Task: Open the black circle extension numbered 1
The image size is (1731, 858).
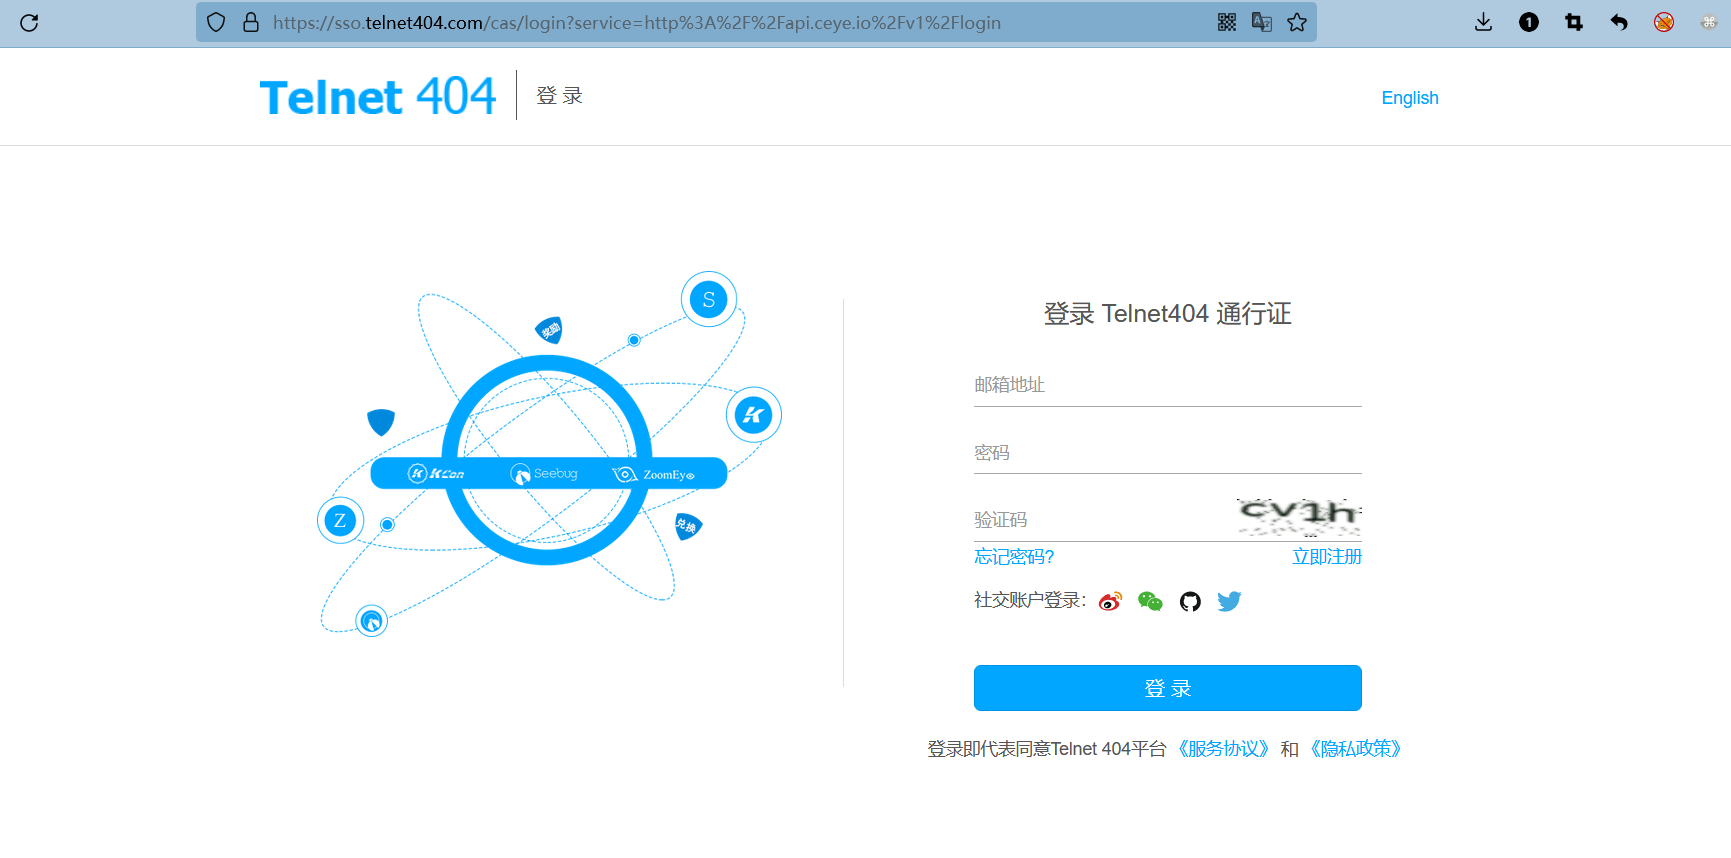Action: pyautogui.click(x=1529, y=22)
